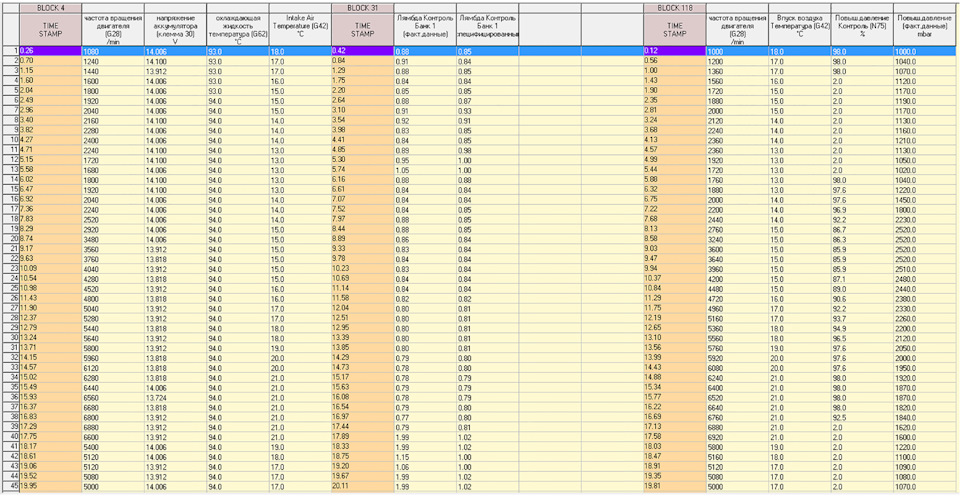
Task: Select timestamp cell 4.27
Action: click(51, 140)
